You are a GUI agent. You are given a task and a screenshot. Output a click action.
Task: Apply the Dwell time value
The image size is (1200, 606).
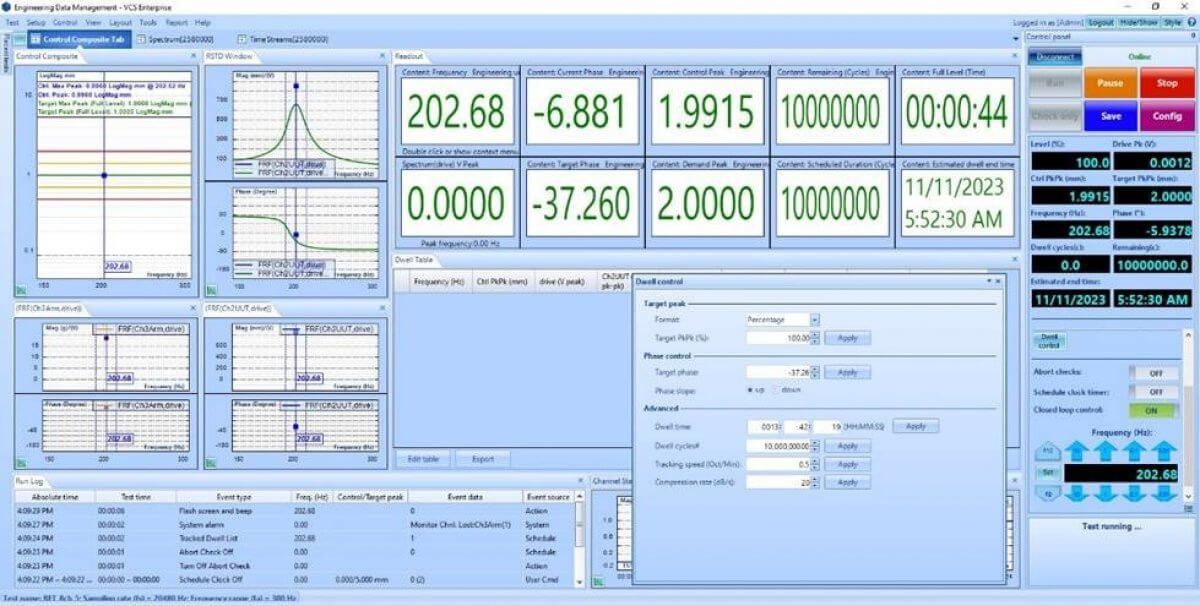point(915,426)
